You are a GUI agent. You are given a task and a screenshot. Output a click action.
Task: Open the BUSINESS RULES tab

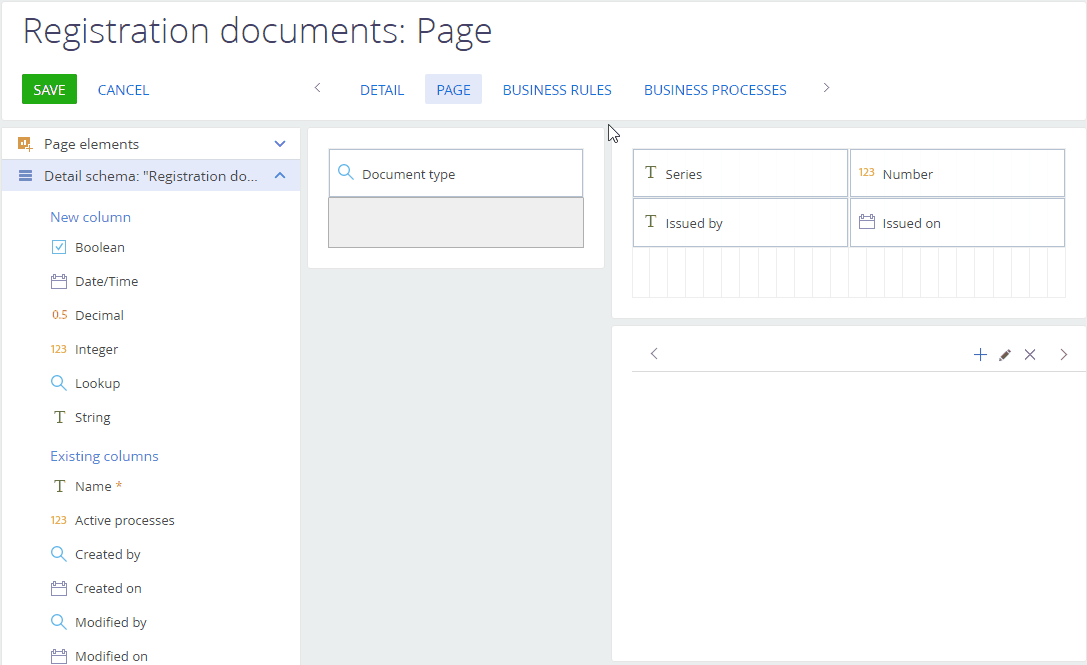click(x=557, y=89)
